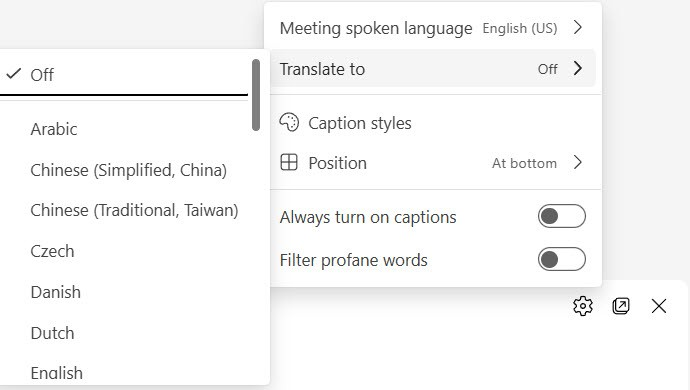690x390 pixels.
Task: Click the Position grid icon
Action: (289, 162)
